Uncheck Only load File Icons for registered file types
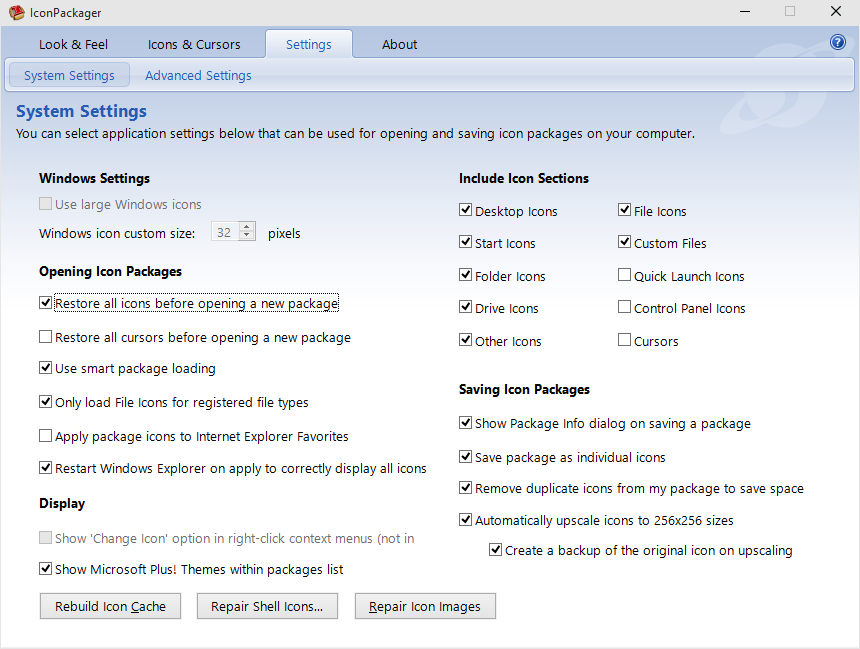The image size is (860, 649). [46, 402]
